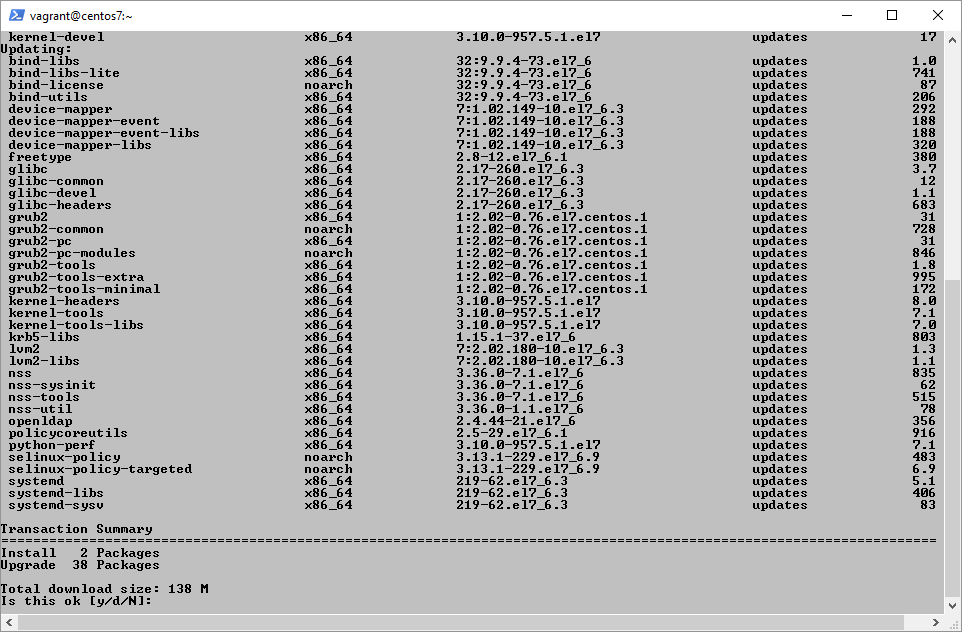Click the glibc-headers package name
Image resolution: width=962 pixels, height=632 pixels.
pyautogui.click(x=60, y=205)
